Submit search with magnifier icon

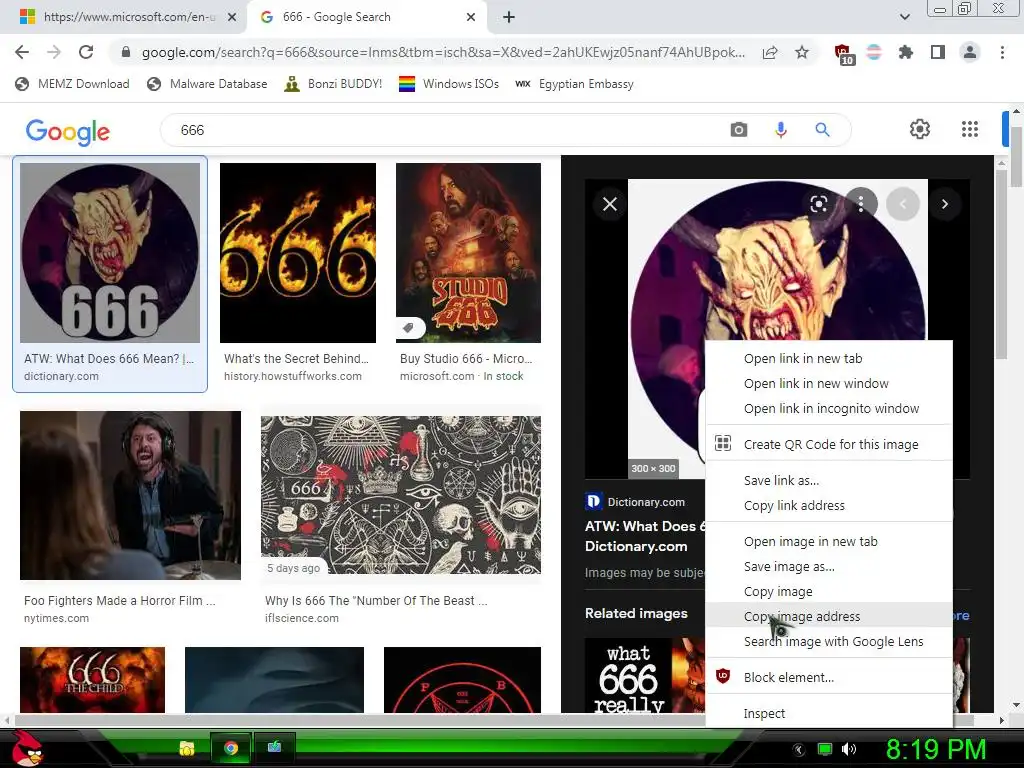(x=822, y=130)
